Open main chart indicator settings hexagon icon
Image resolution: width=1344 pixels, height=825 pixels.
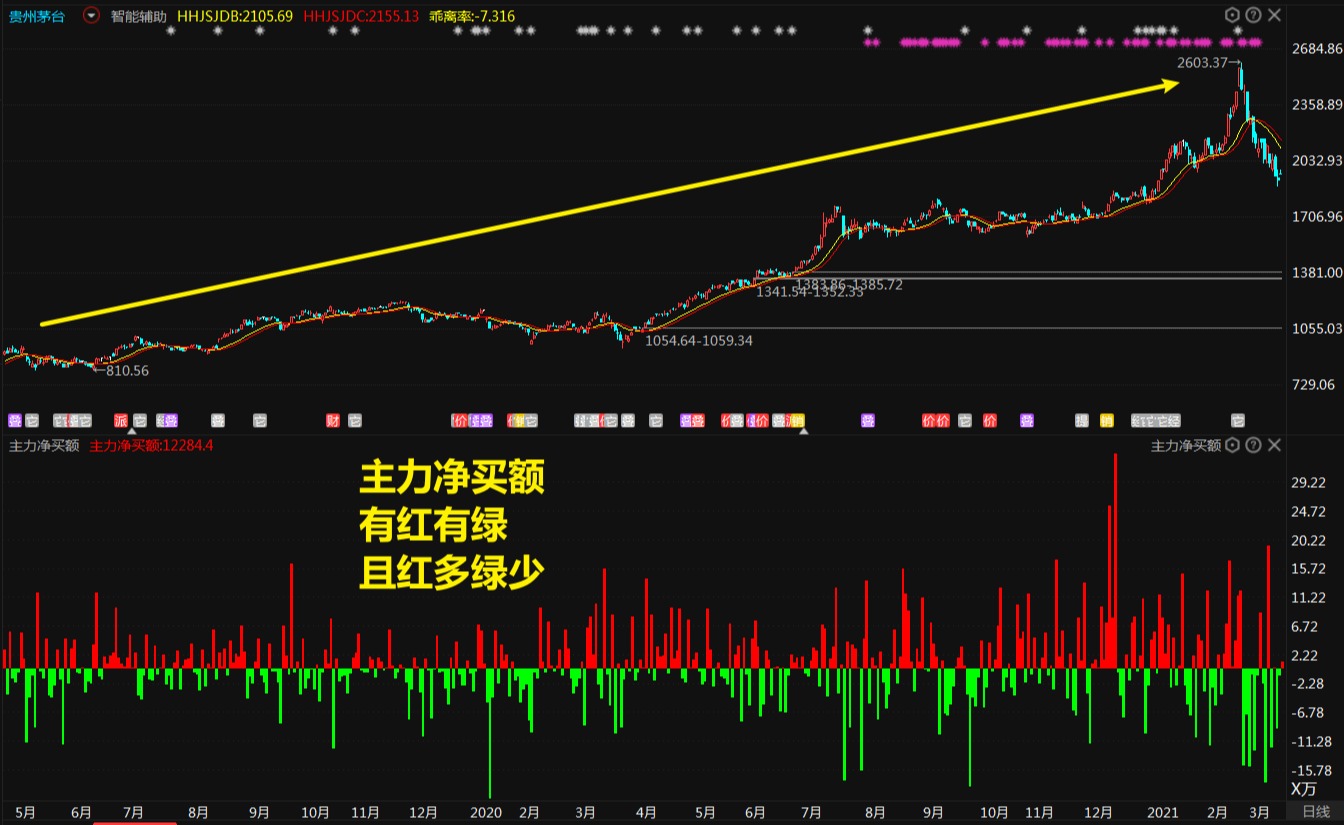coord(1232,15)
